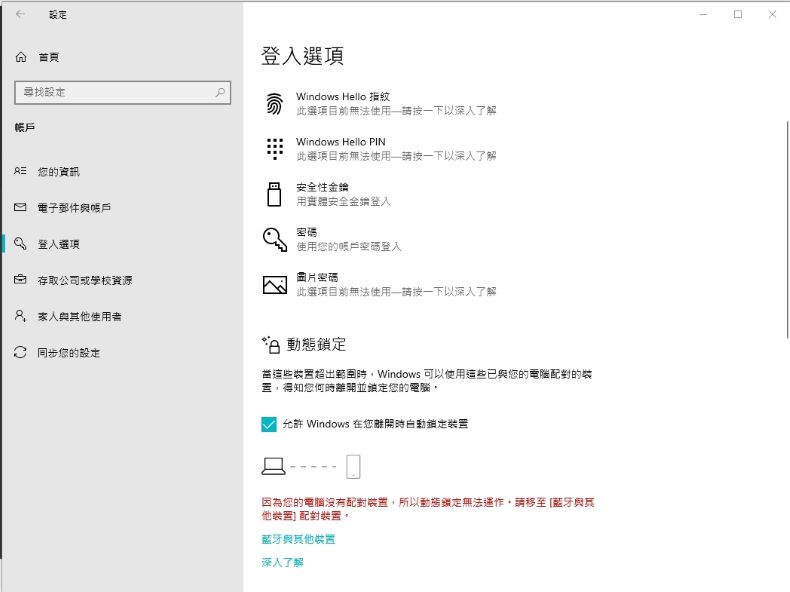Viewport: 790px width, 592px height.
Task: Click the magnifier icon in search box
Action: 220,92
